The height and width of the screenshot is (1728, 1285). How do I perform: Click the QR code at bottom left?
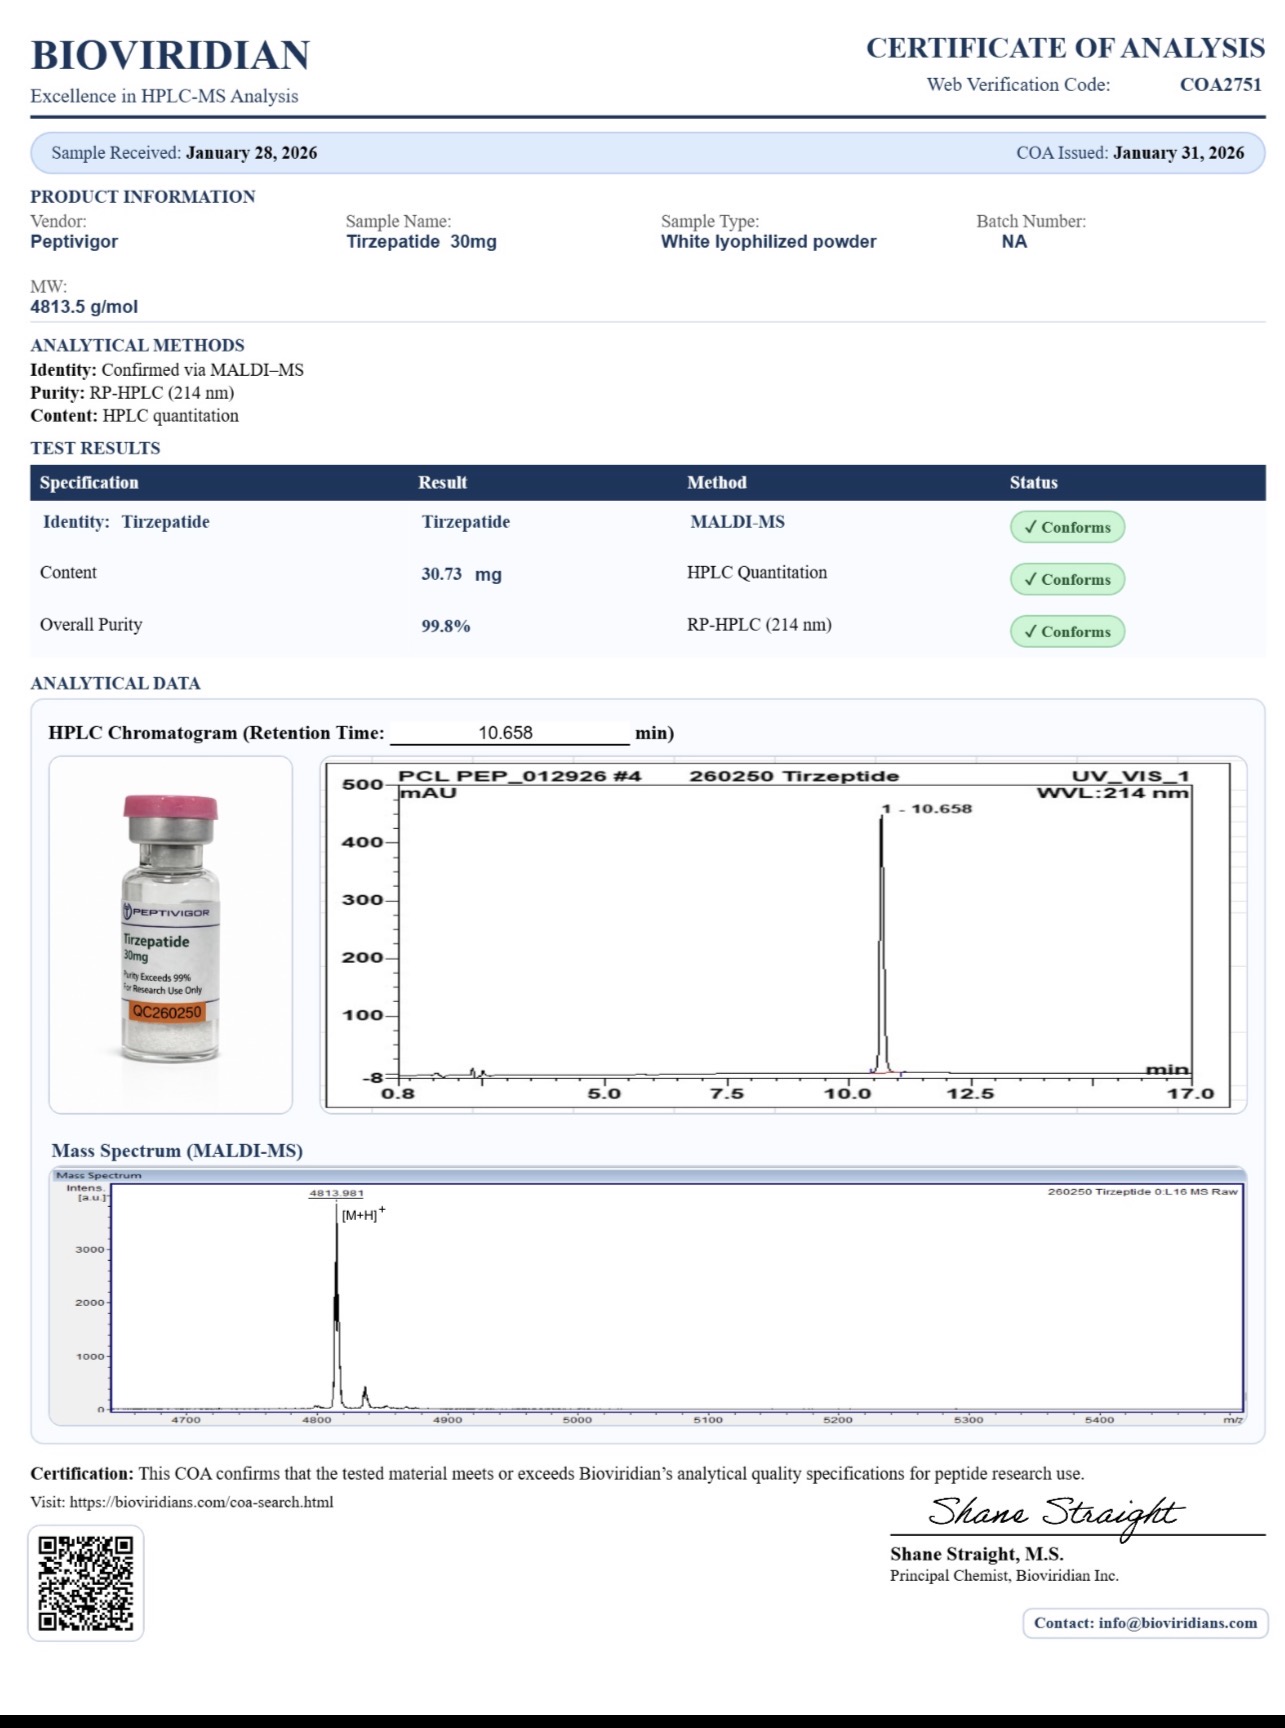coord(86,1583)
